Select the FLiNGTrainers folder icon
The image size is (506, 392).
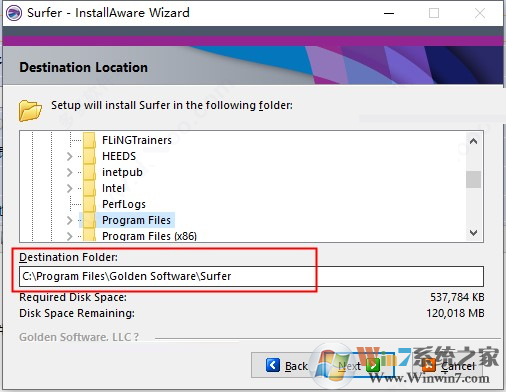[x=89, y=140]
